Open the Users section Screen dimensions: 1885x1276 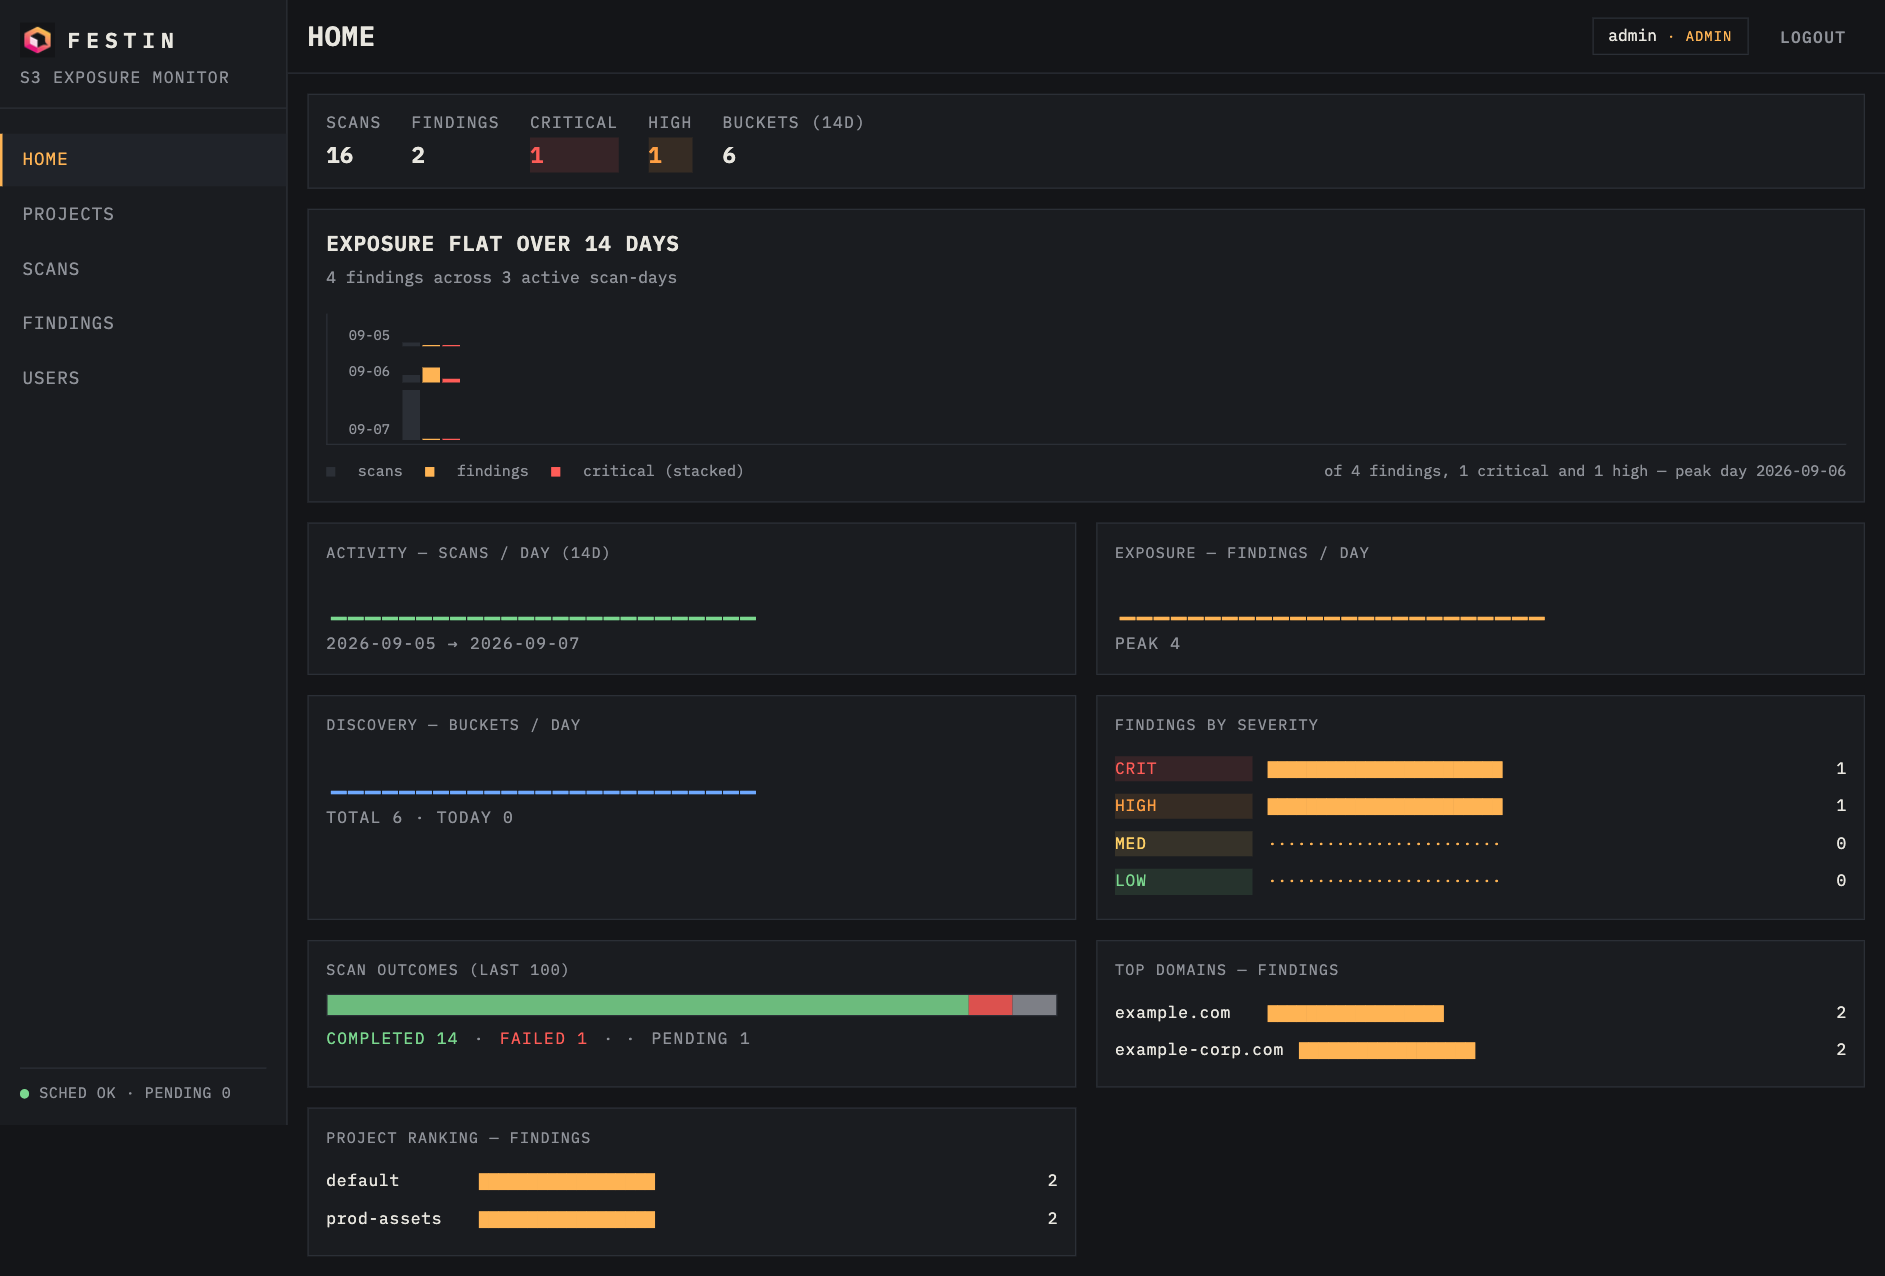tap(144, 378)
